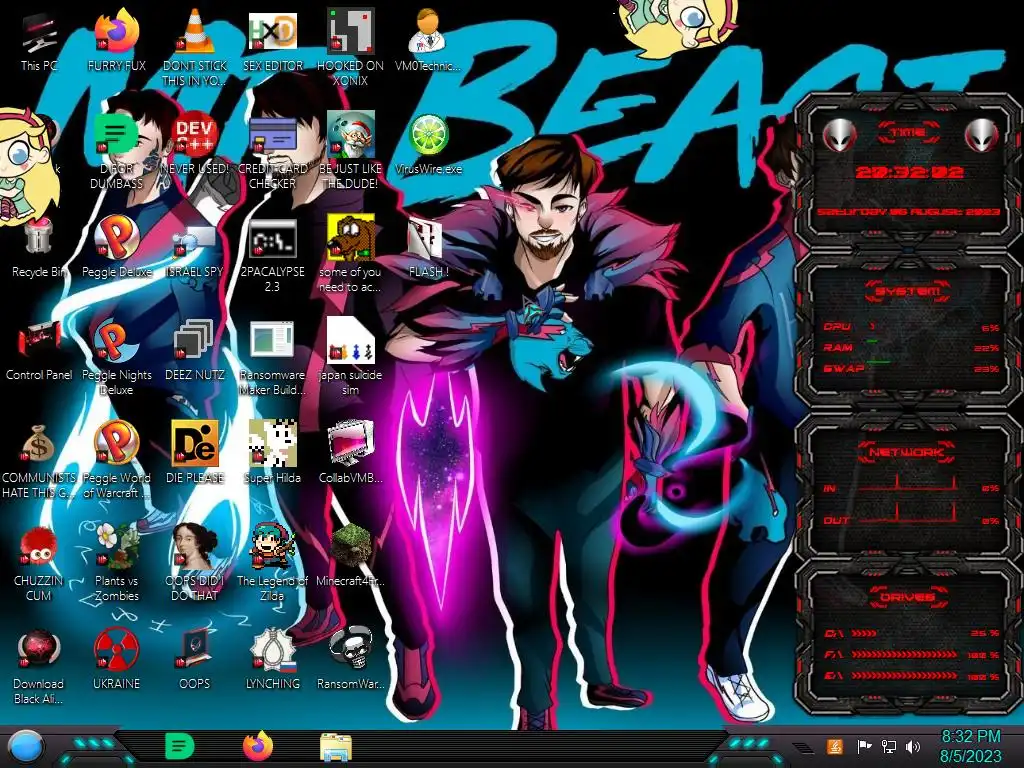Click the C:\ drive usage bar
This screenshot has height=768, width=1024.
[x=911, y=633]
